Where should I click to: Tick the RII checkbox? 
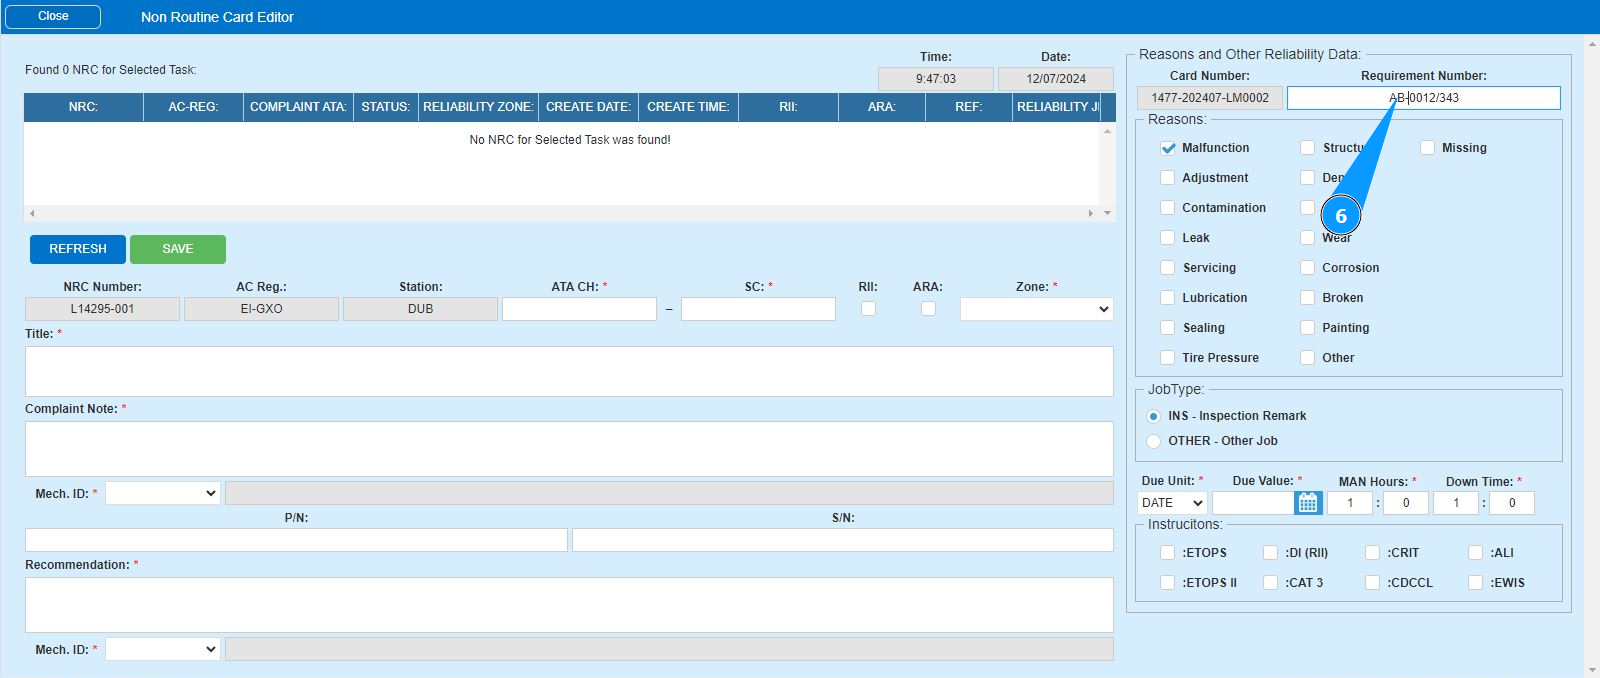[868, 309]
